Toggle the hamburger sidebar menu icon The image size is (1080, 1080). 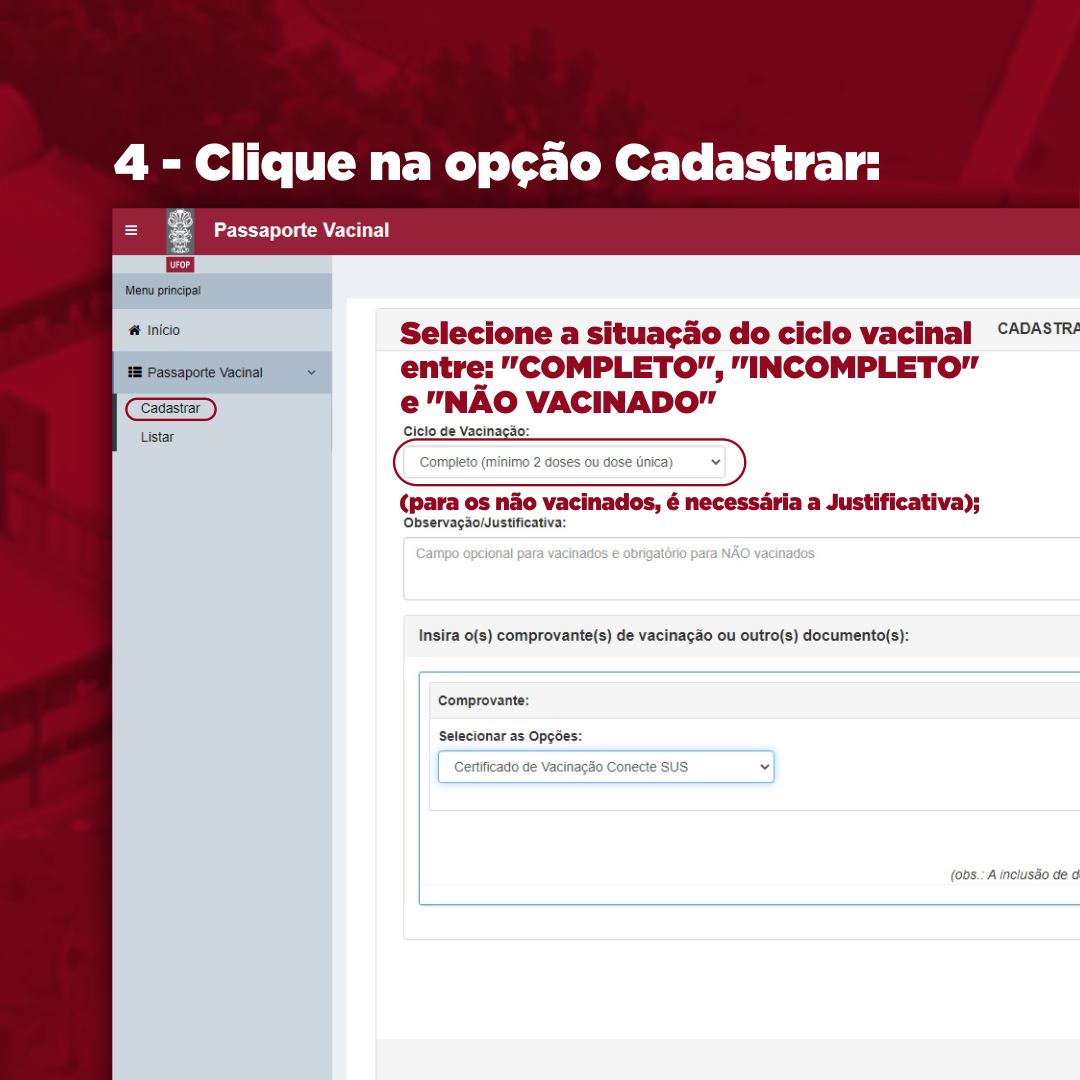tap(131, 230)
